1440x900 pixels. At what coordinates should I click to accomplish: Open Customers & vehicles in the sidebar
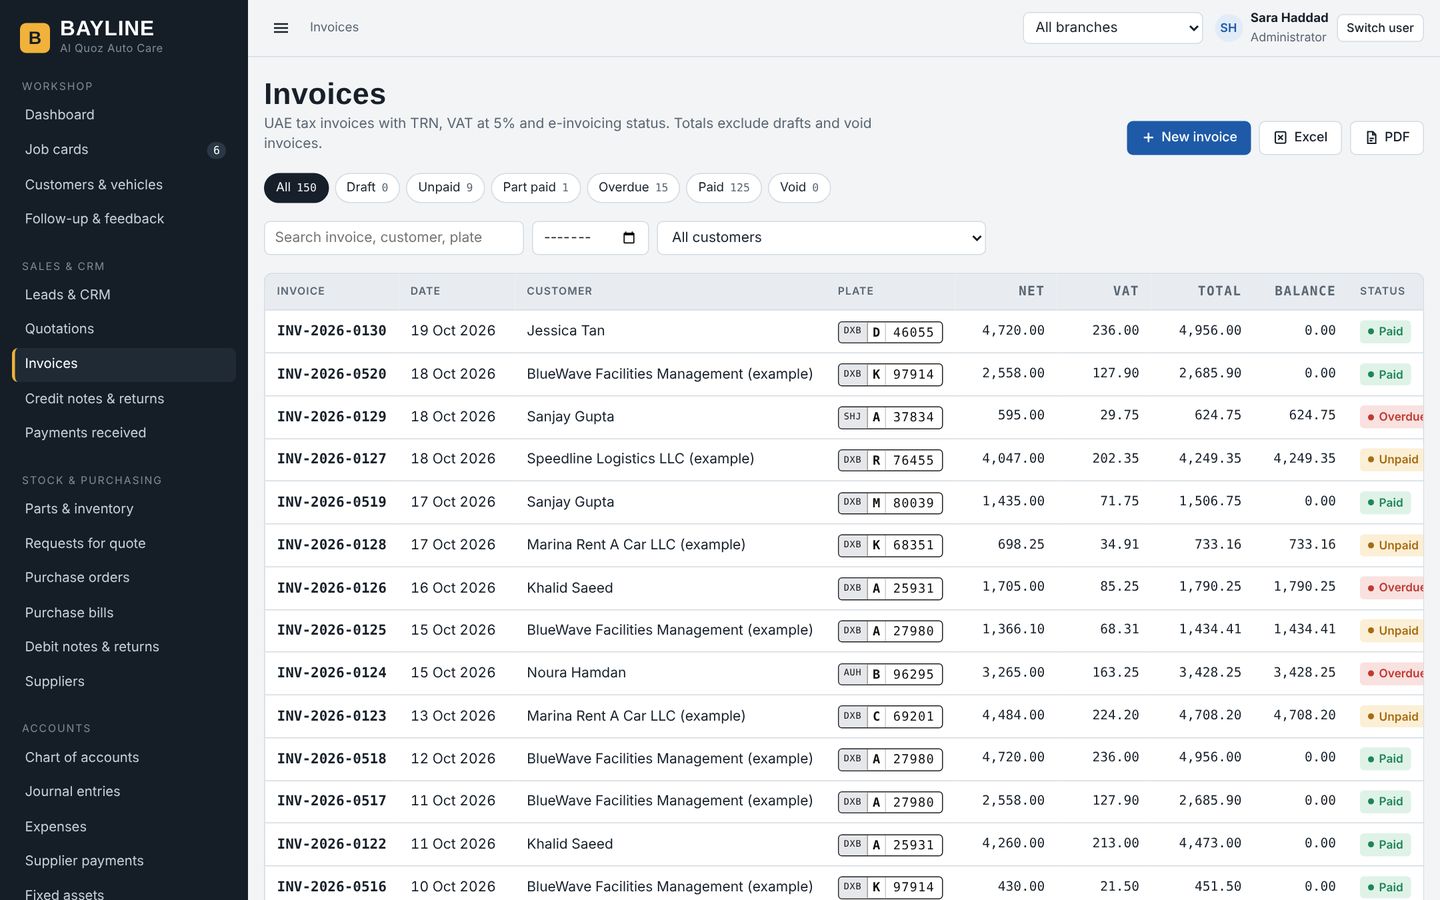tap(124, 185)
